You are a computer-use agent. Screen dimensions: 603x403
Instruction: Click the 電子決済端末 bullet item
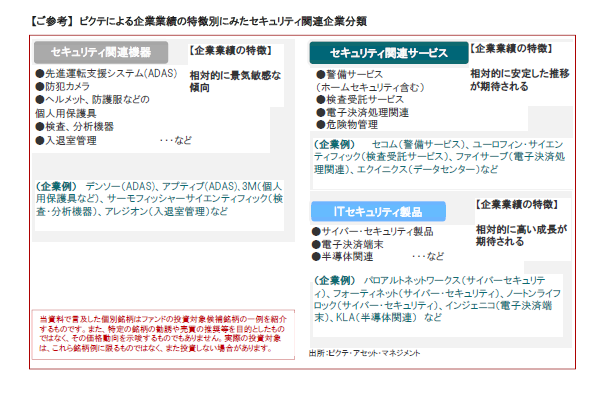click(x=350, y=244)
